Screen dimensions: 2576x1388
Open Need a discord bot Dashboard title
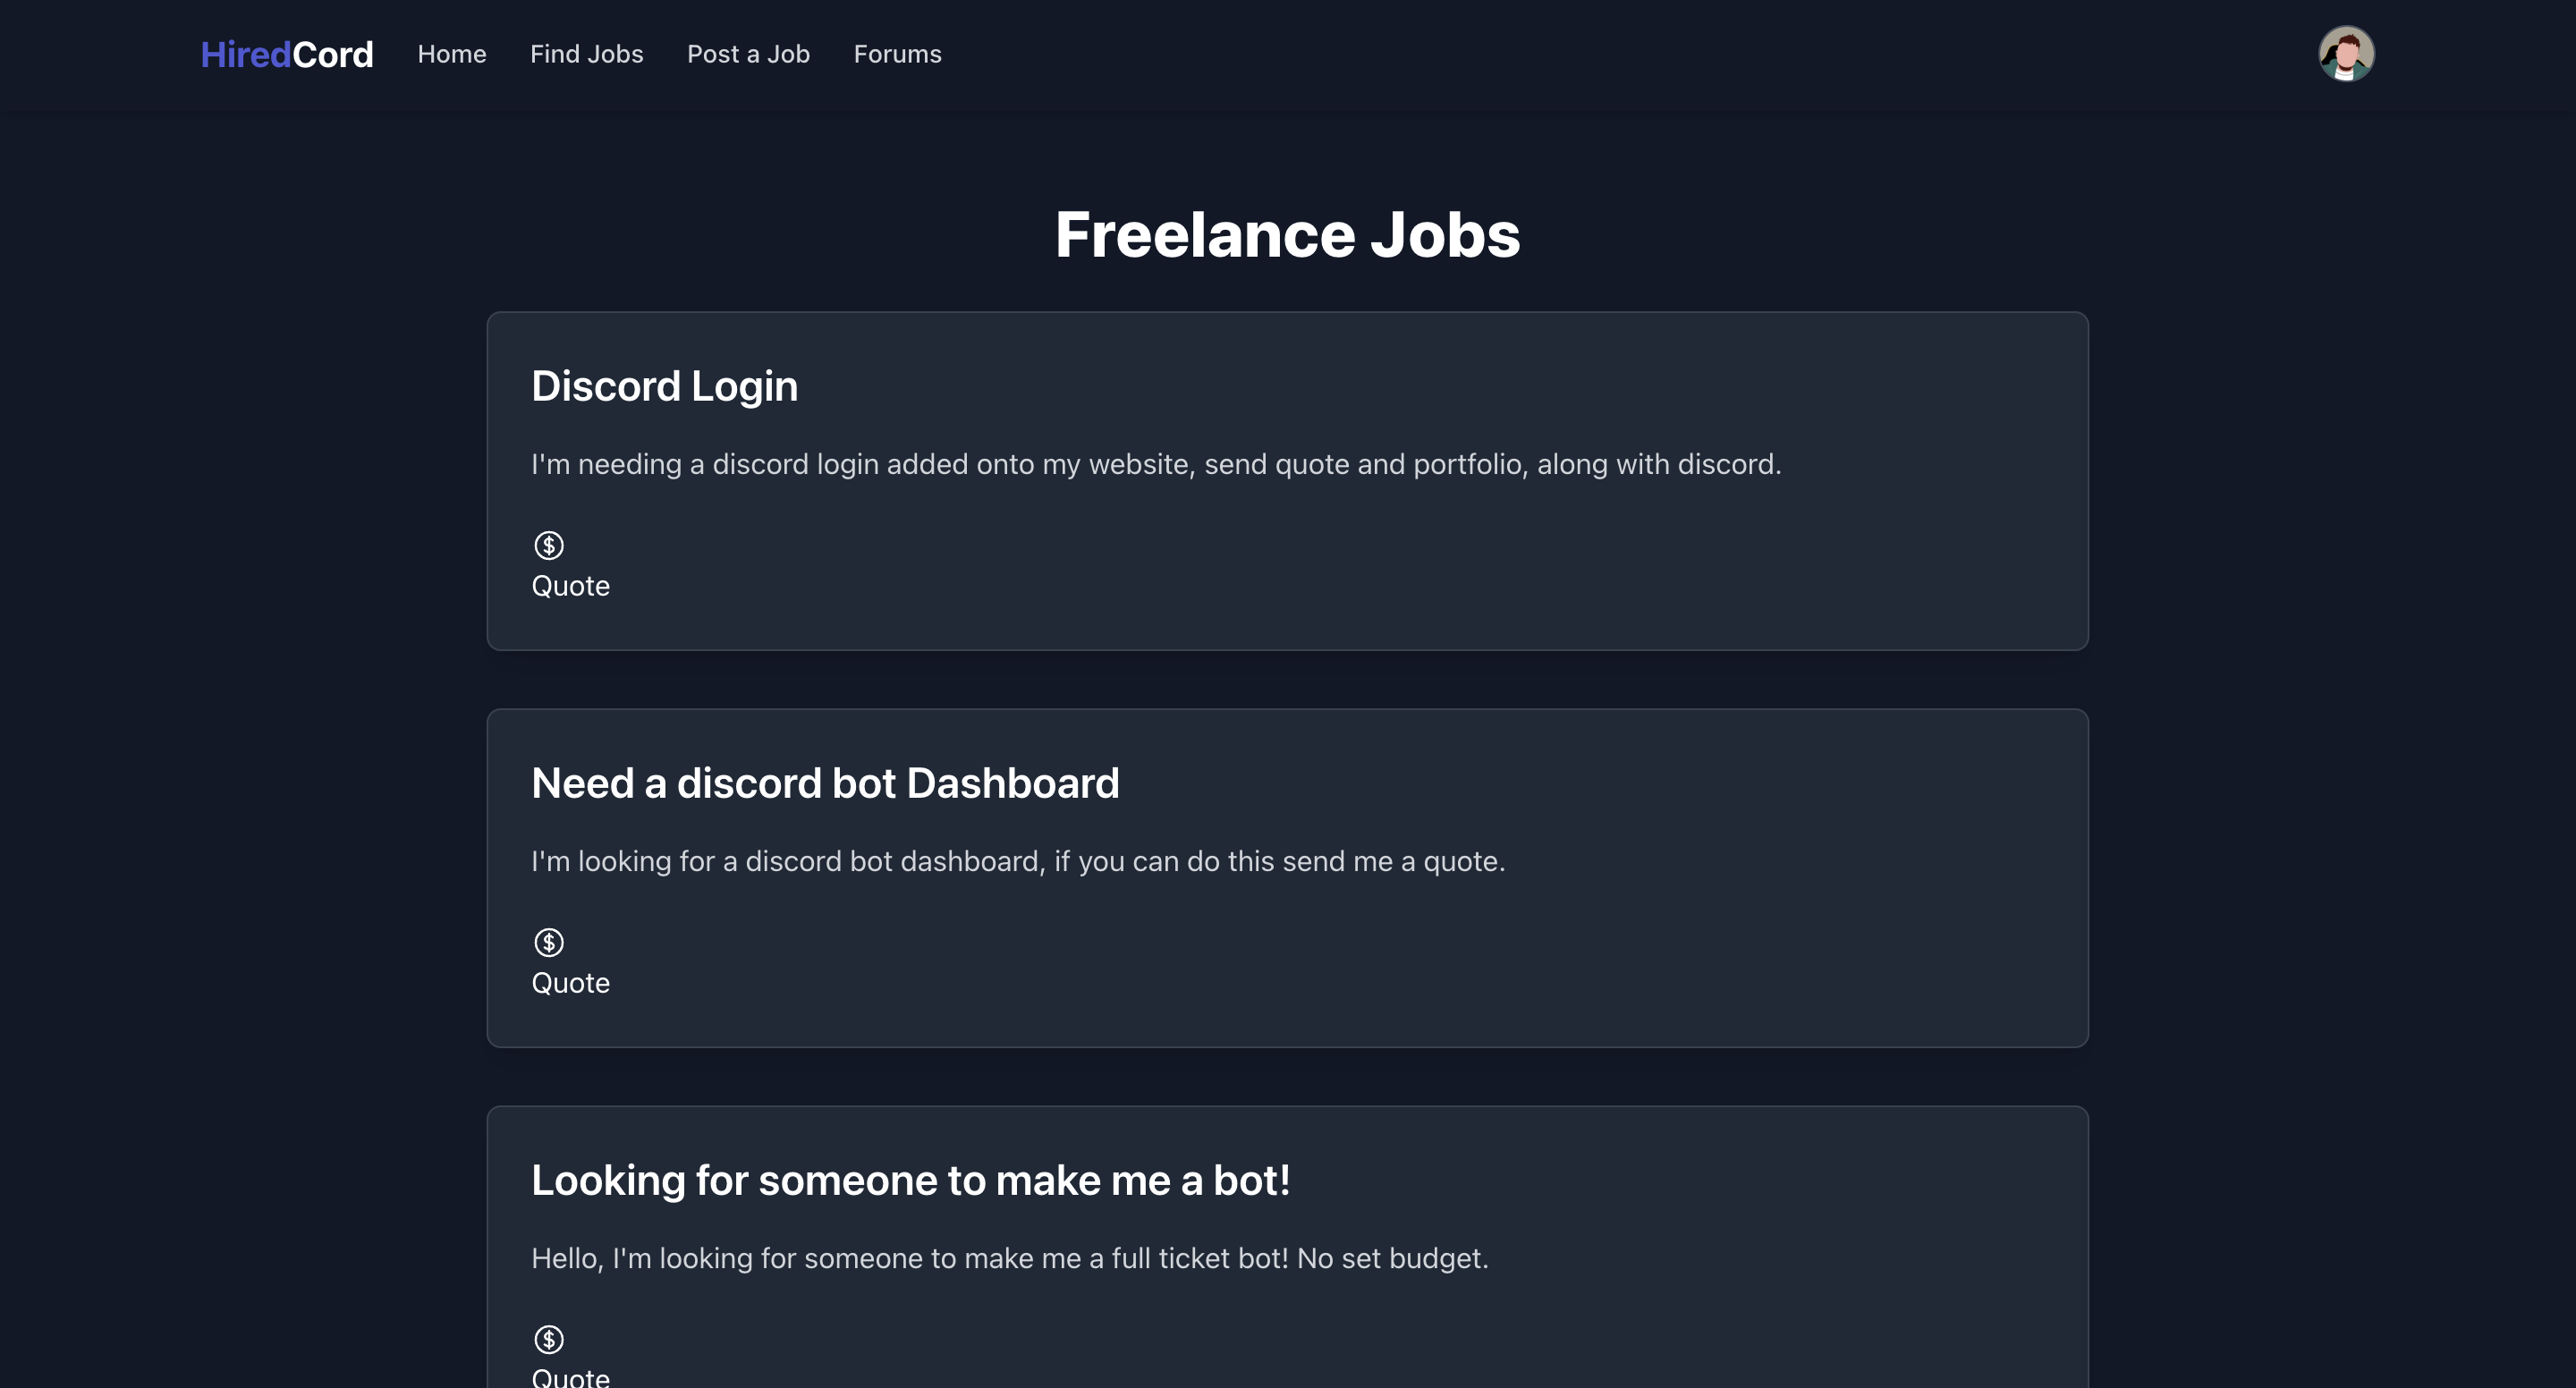point(825,783)
